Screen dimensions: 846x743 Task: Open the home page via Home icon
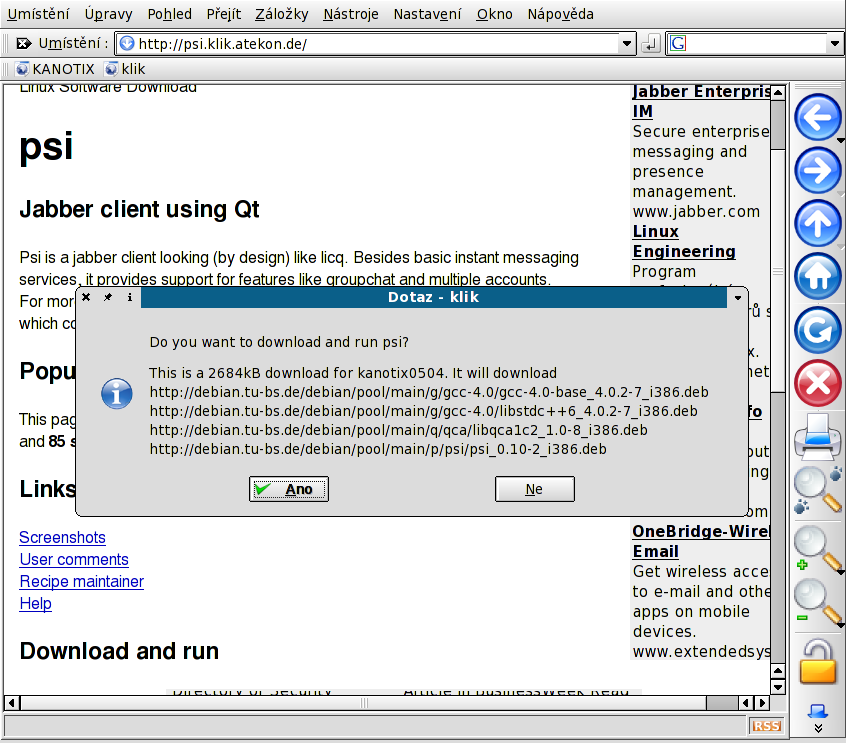coord(817,276)
